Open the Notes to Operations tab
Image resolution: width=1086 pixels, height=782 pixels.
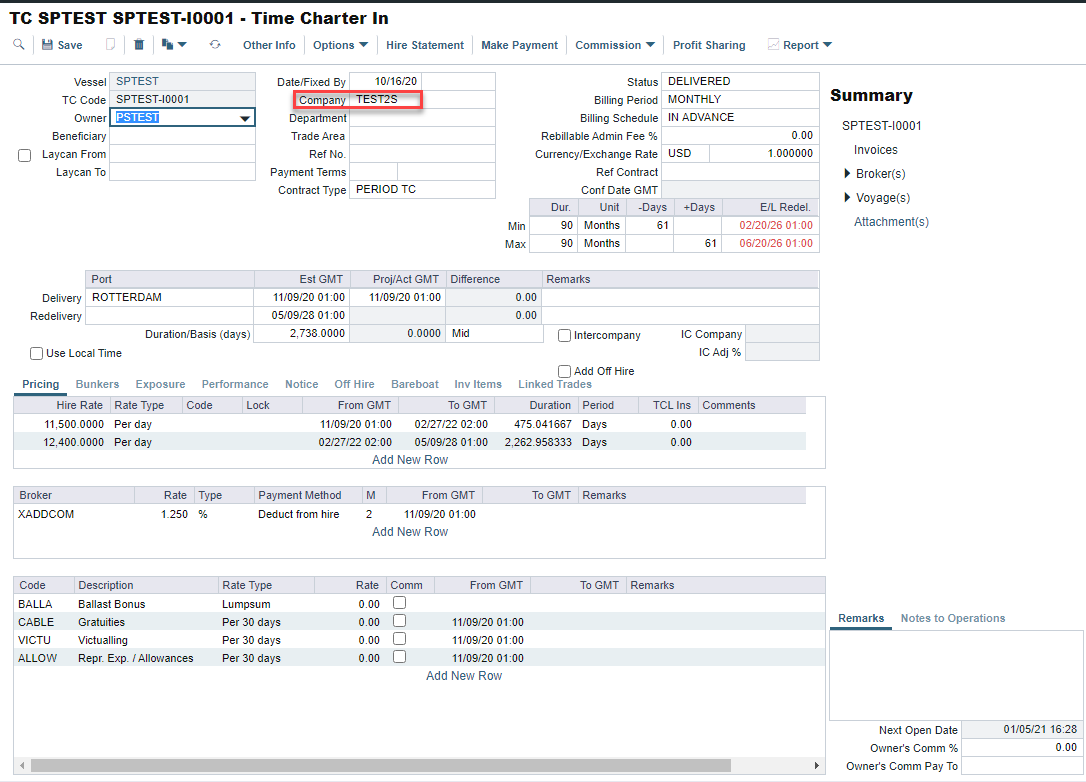952,618
